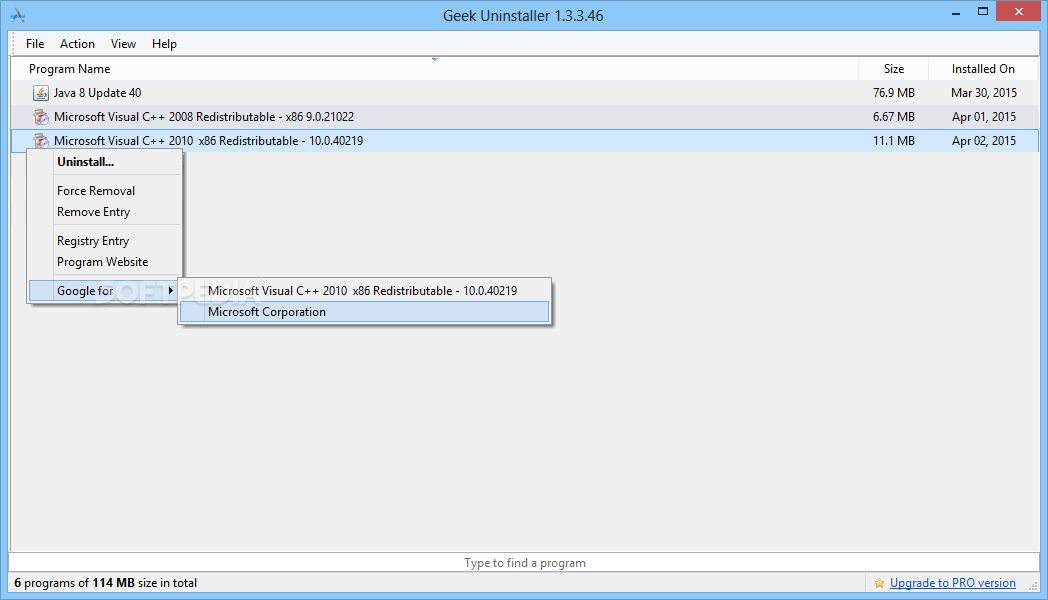Screen dimensions: 1048x600
Task: Expand the Google for submenu arrow
Action: coord(171,291)
